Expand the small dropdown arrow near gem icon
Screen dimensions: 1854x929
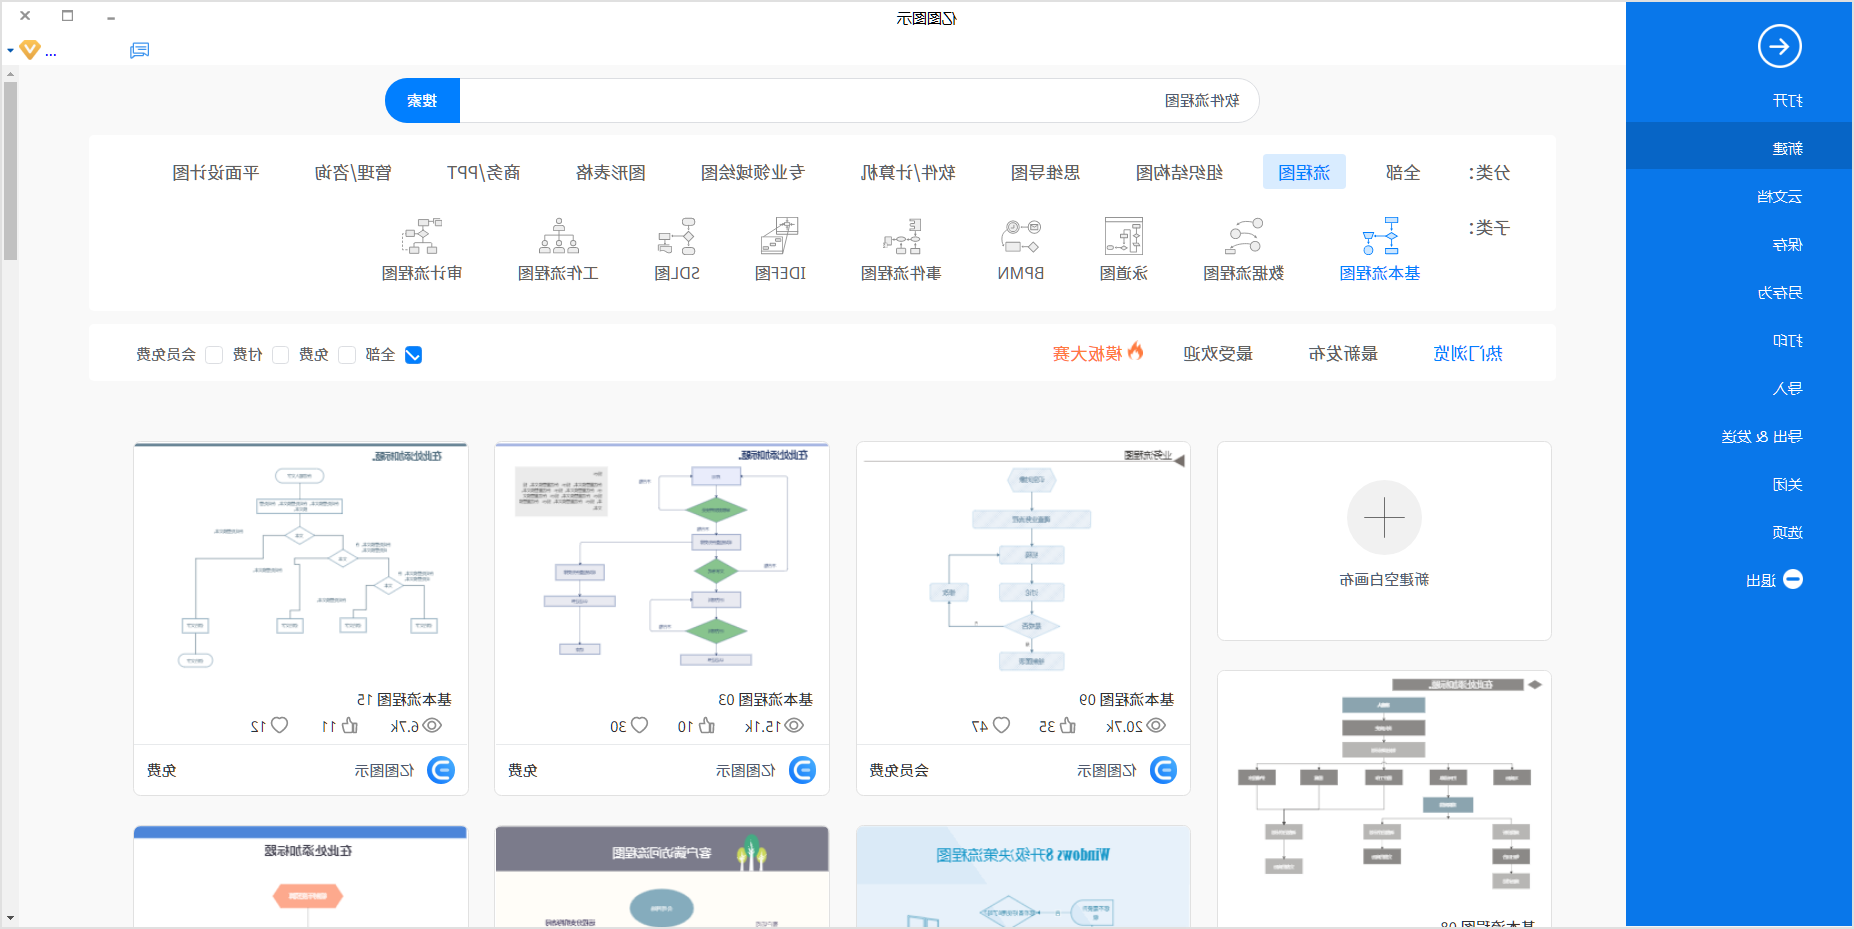point(10,50)
